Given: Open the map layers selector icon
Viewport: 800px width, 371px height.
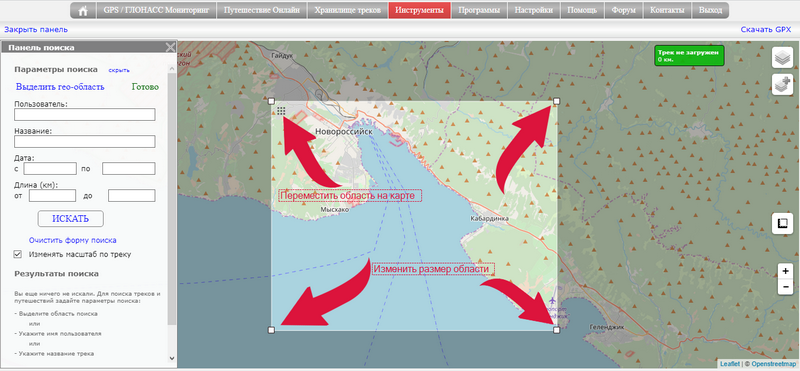Looking at the screenshot, I should (782, 57).
